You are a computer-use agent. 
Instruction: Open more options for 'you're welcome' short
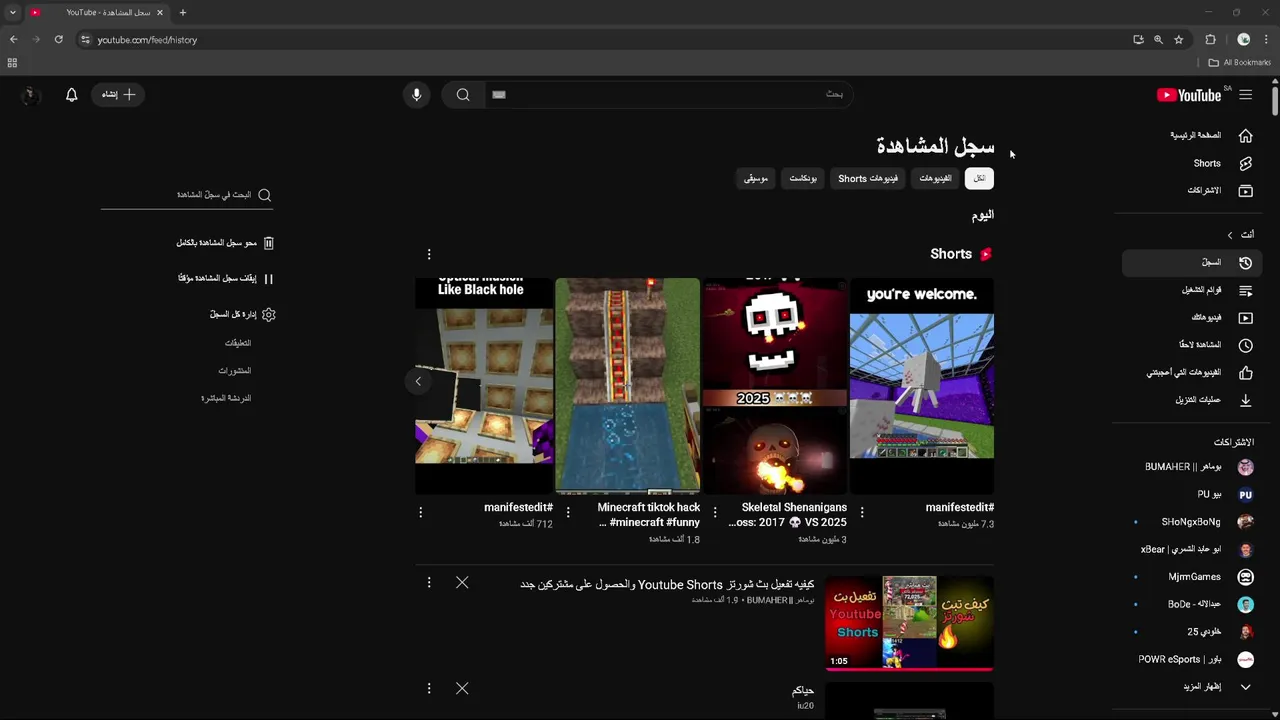(x=862, y=512)
